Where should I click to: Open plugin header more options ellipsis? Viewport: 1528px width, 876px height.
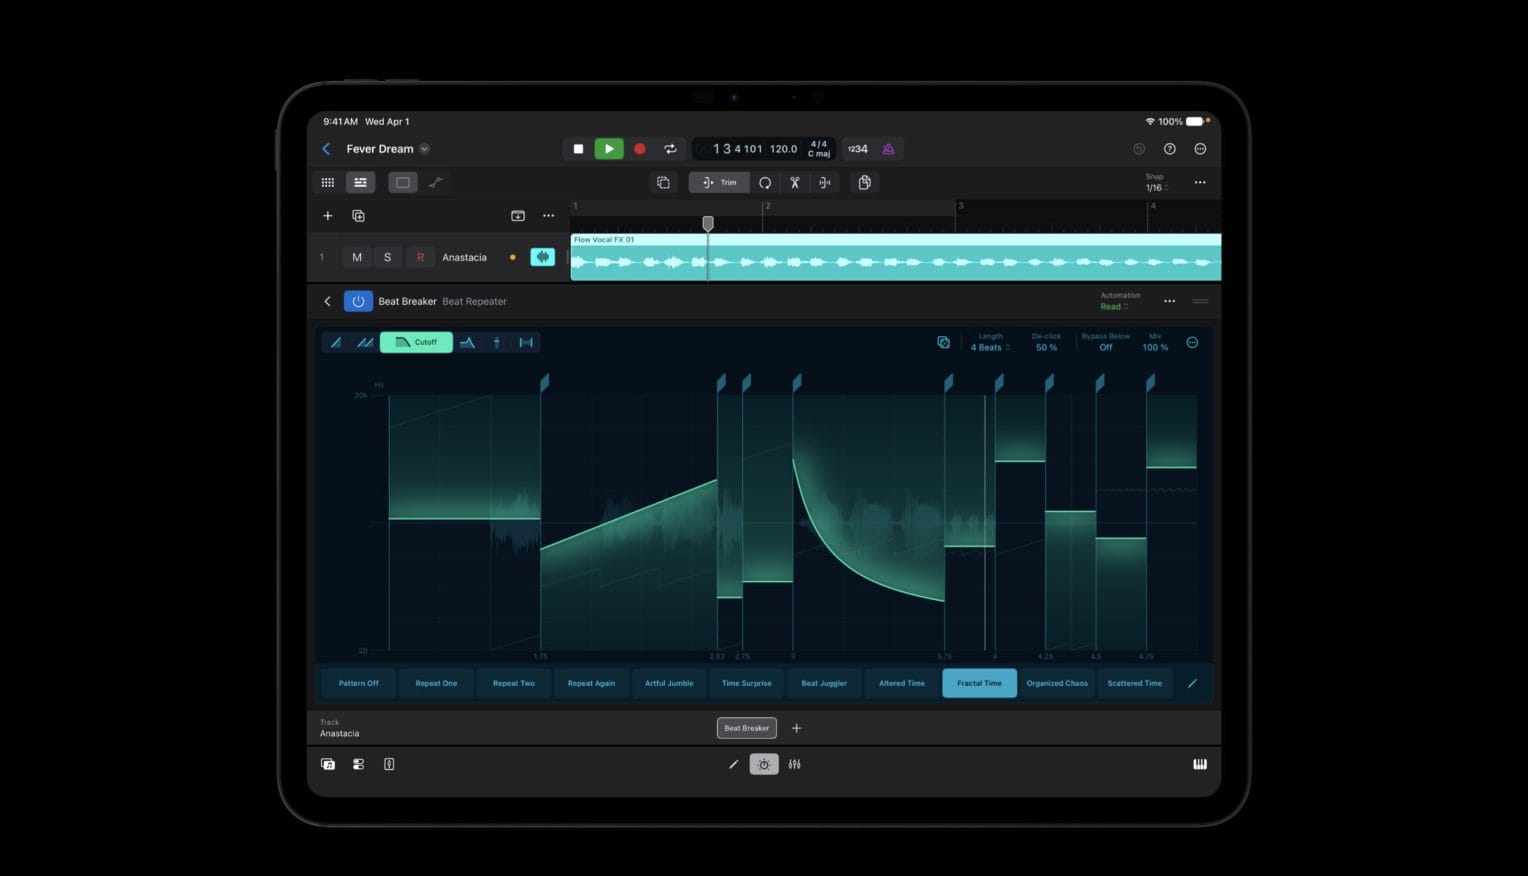pos(1169,301)
